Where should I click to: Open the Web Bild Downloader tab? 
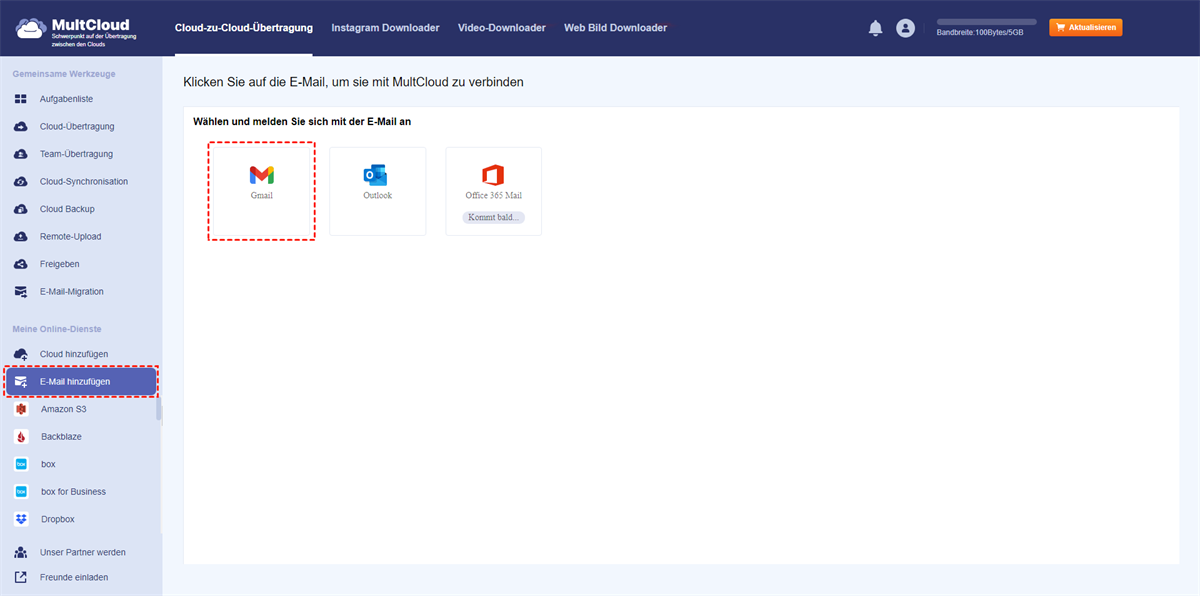[615, 28]
